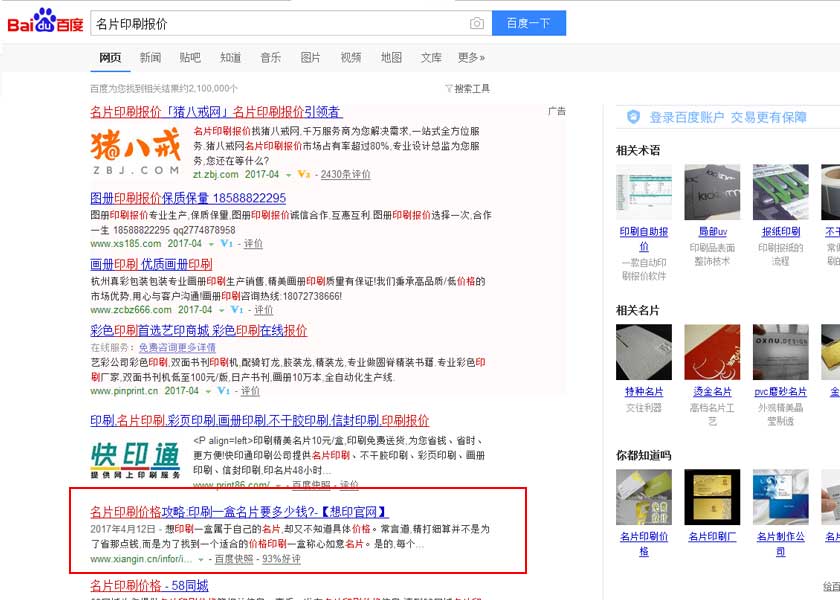Open 图册印刷报价保质保量 18588822295 link
Image resolution: width=840 pixels, height=600 pixels.
188,198
